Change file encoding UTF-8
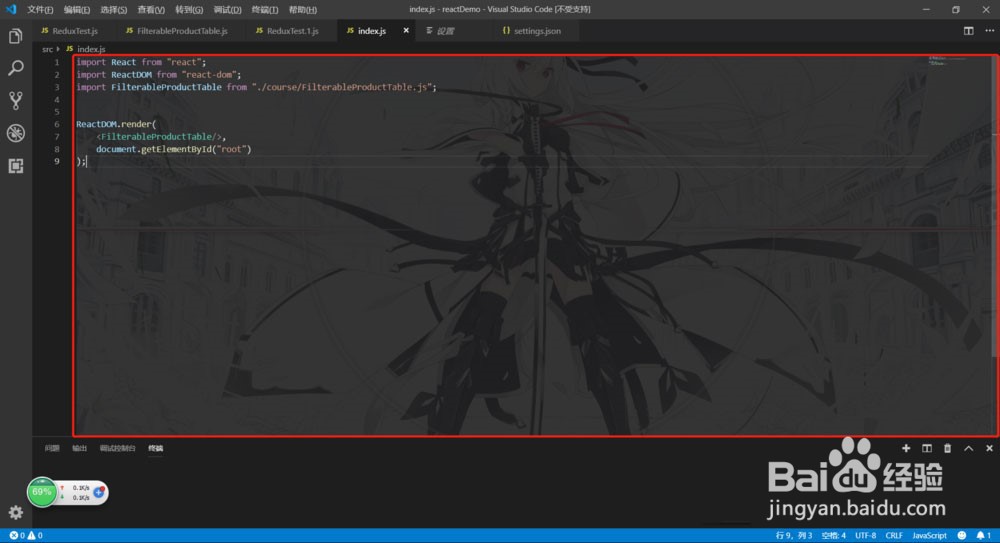 click(x=865, y=535)
